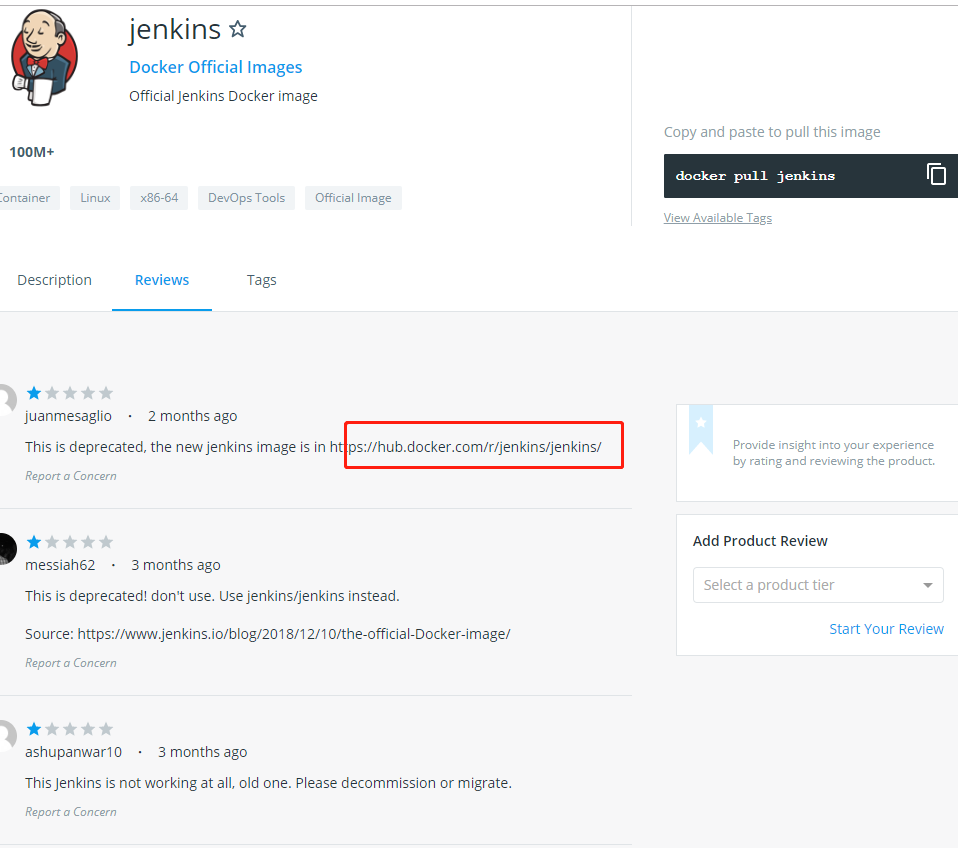Click the star rating on ashupanwar10's review

click(x=70, y=729)
